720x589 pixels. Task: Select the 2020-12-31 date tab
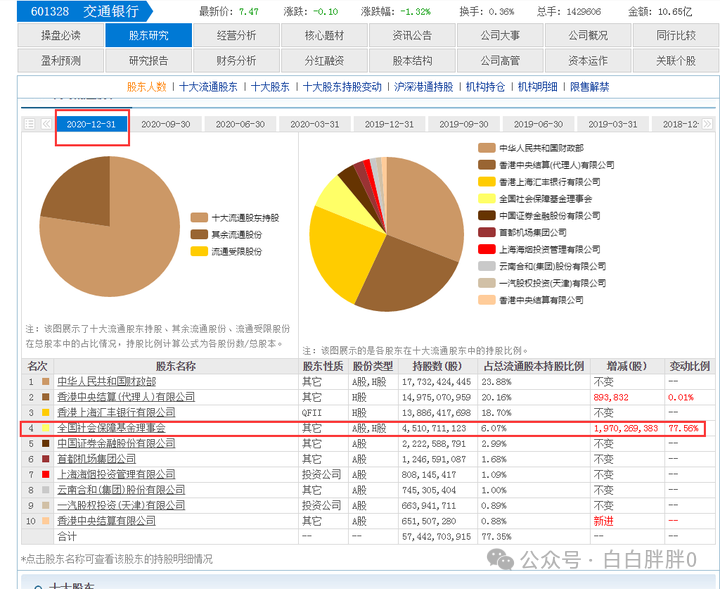(x=91, y=124)
